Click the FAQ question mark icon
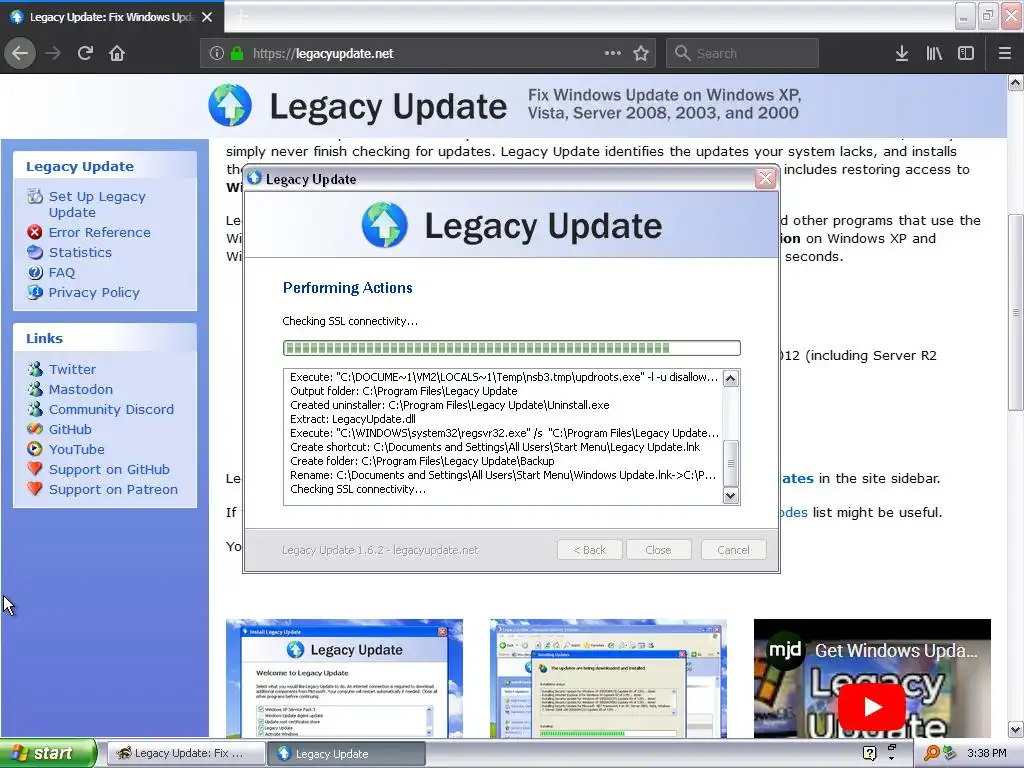Image resolution: width=1024 pixels, height=768 pixels. click(35, 272)
